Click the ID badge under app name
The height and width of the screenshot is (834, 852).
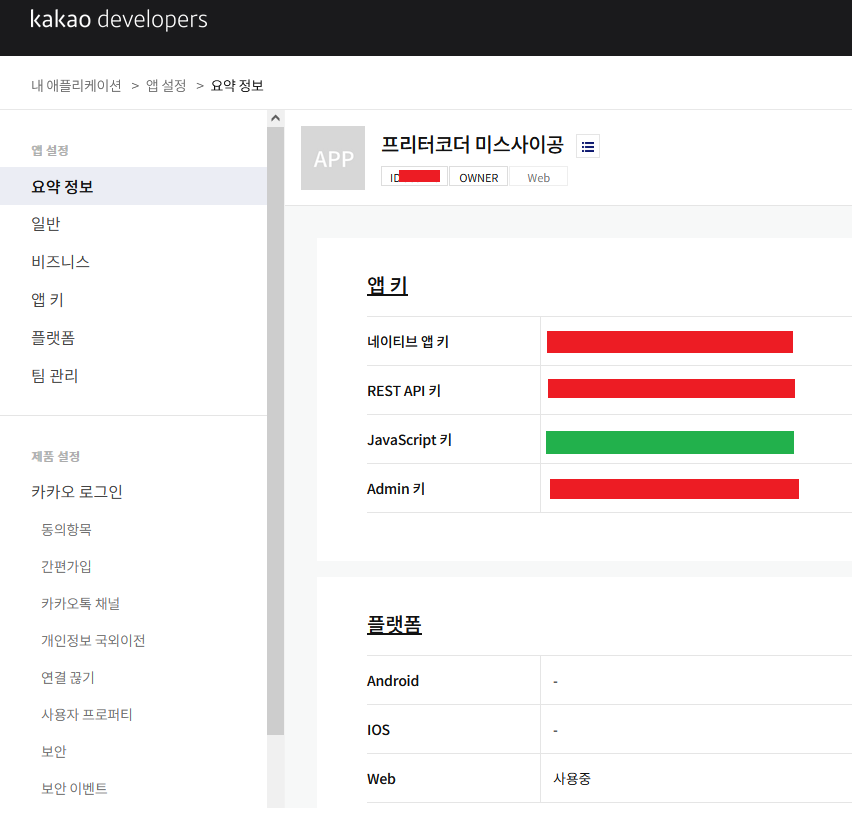[x=415, y=177]
